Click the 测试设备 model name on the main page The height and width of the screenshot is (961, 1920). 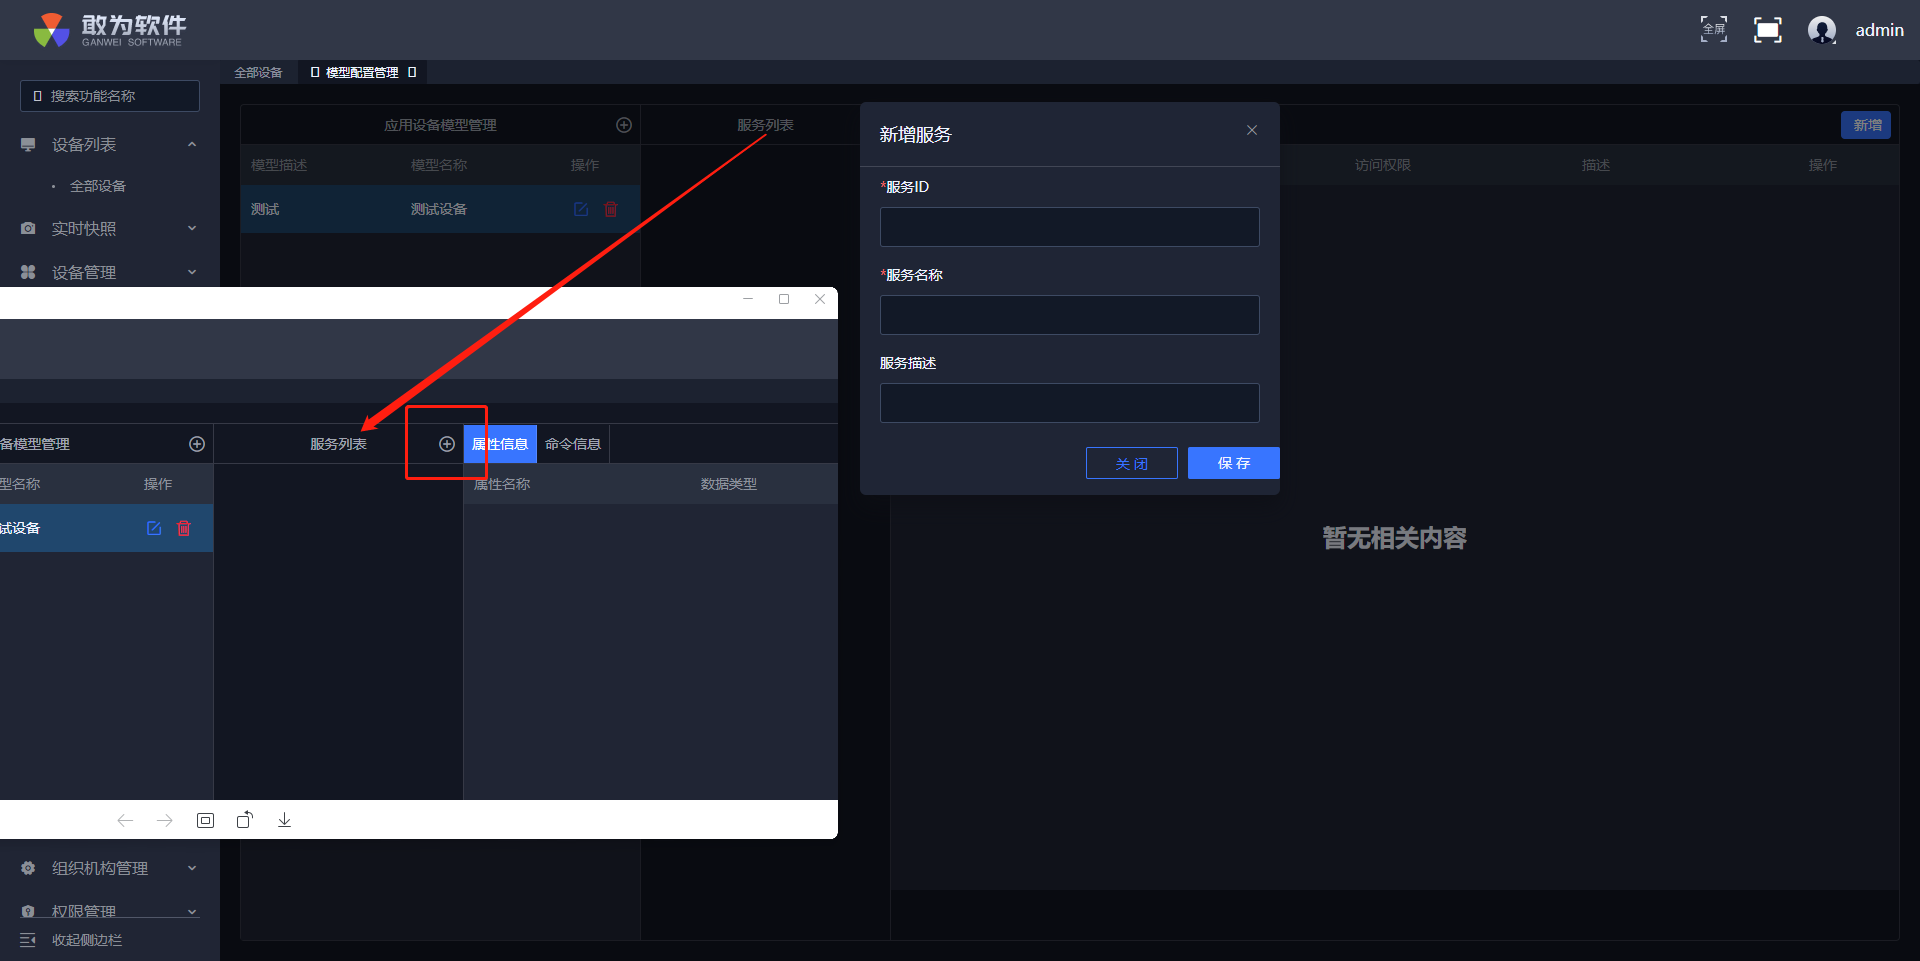(x=439, y=209)
